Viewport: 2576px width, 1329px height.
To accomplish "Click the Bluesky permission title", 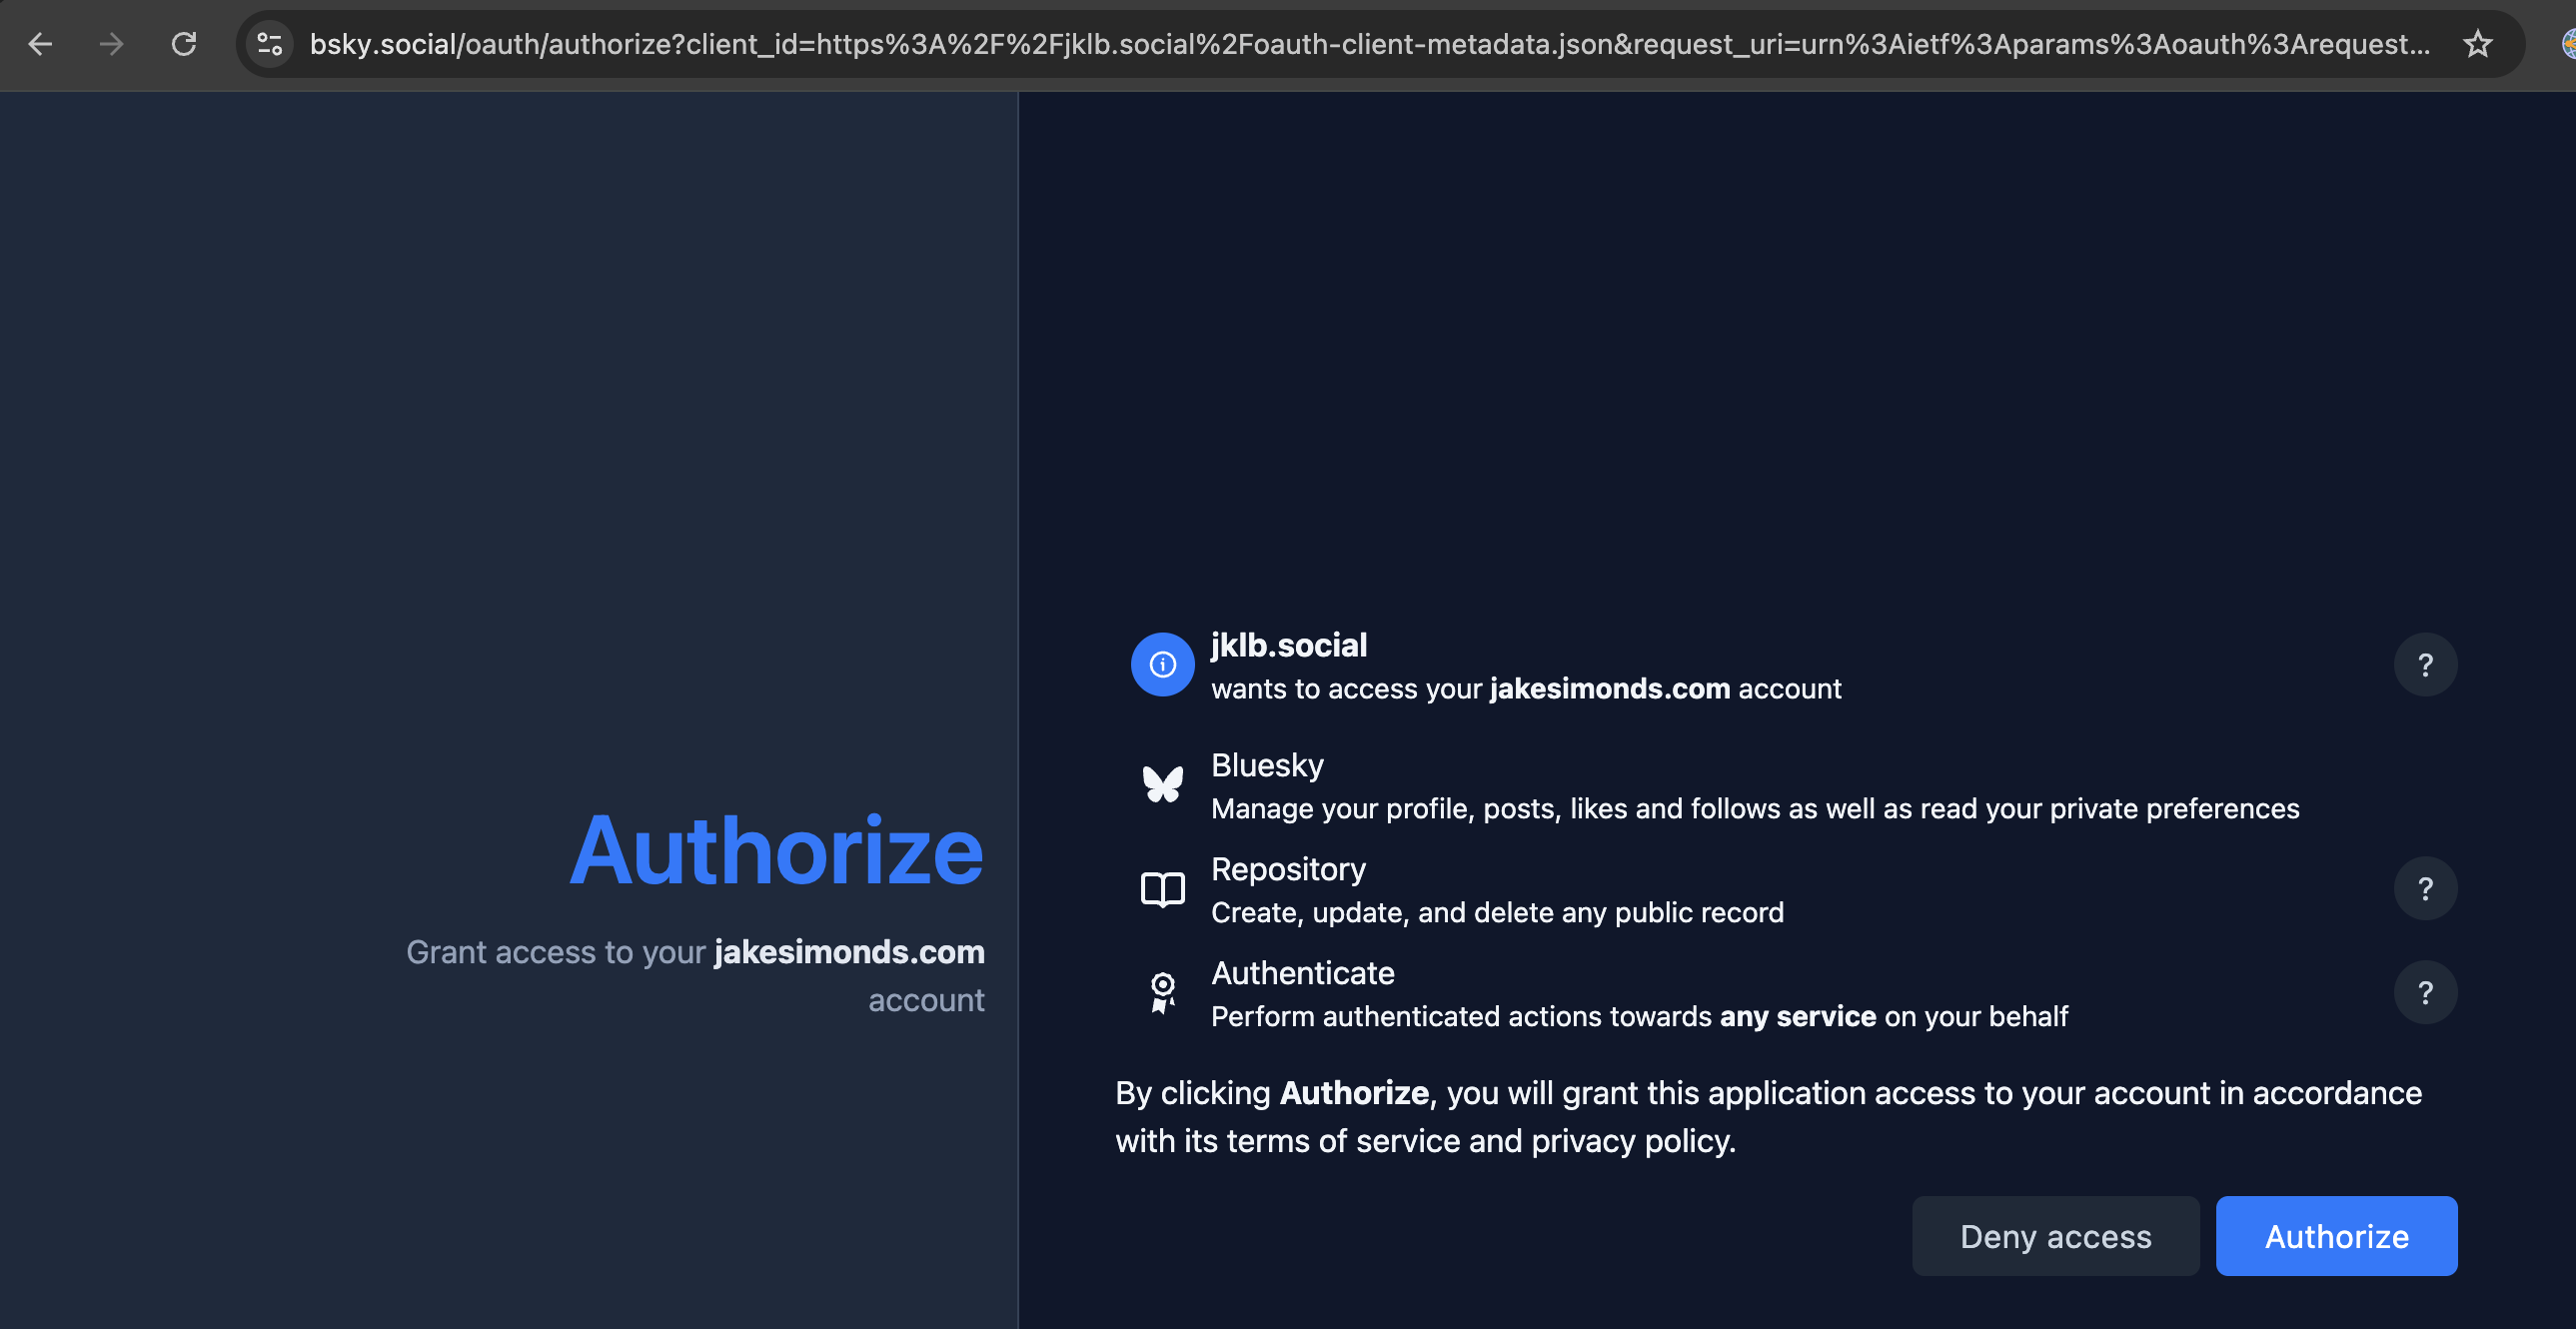I will click(1267, 766).
